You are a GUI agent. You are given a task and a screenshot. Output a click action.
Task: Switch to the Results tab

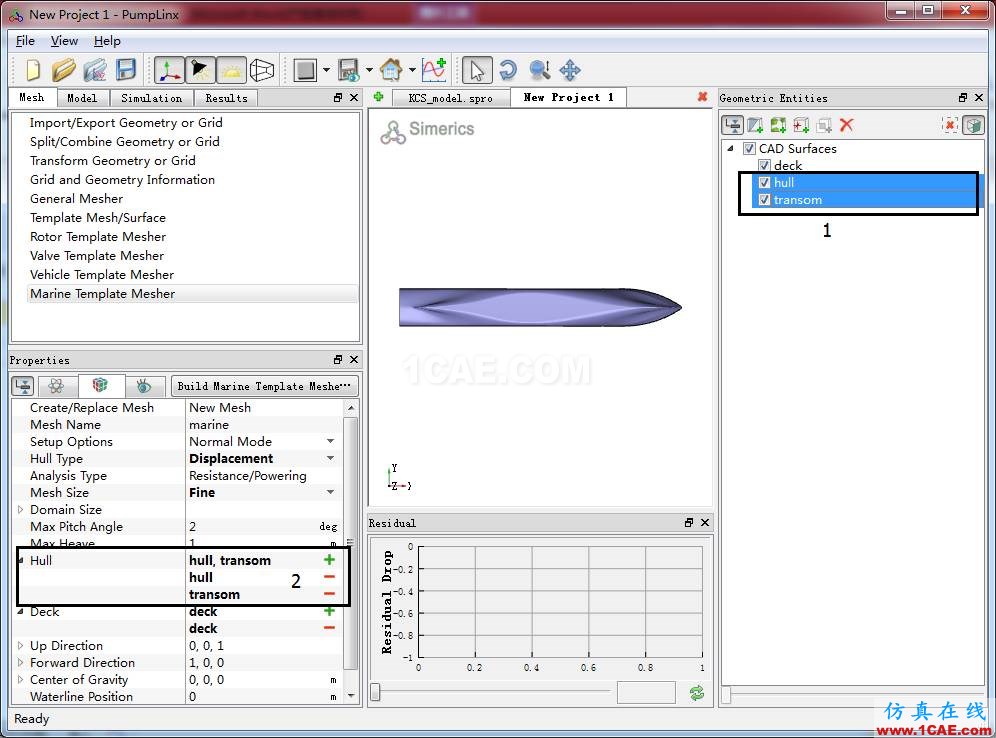226,98
